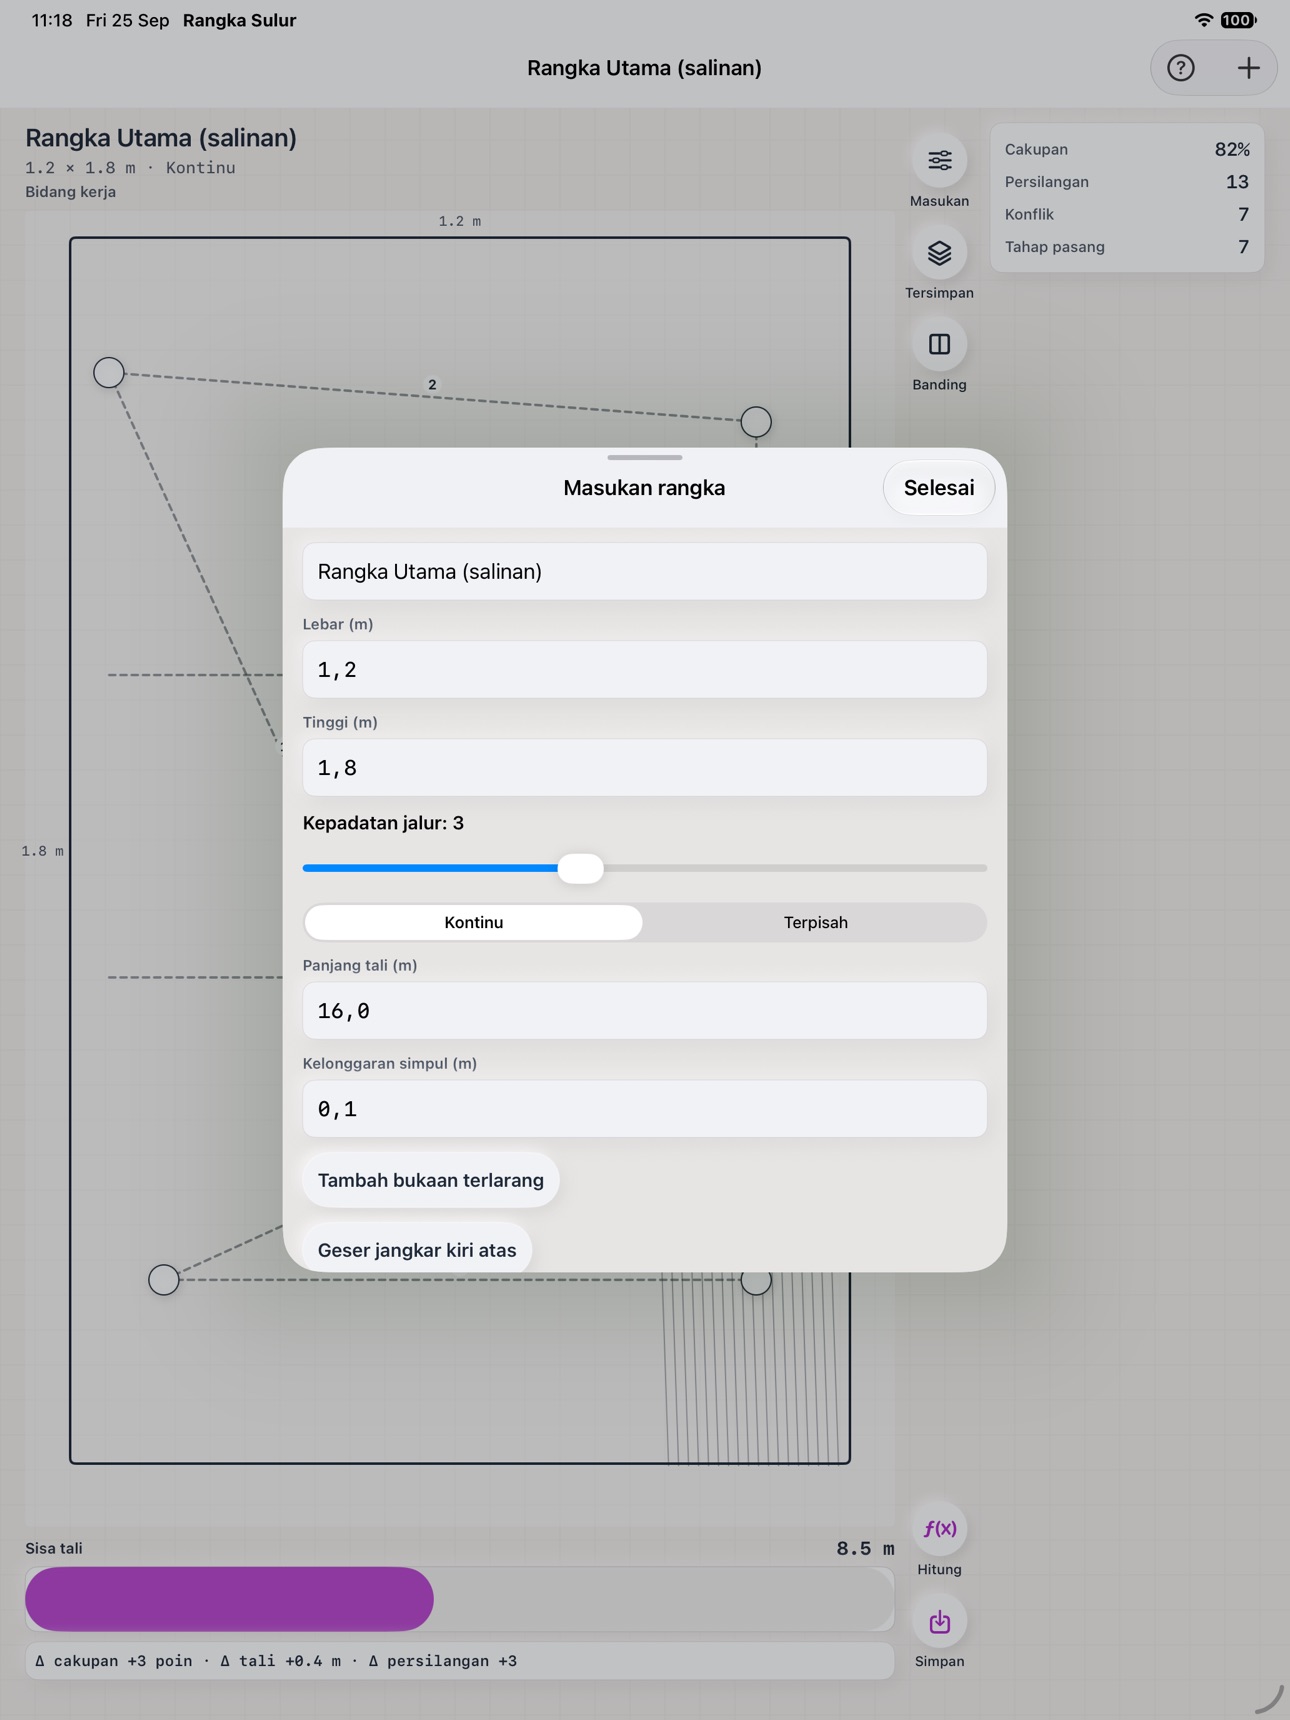Tap Tambah bukaan terlarang button
The height and width of the screenshot is (1720, 1290).
click(431, 1180)
